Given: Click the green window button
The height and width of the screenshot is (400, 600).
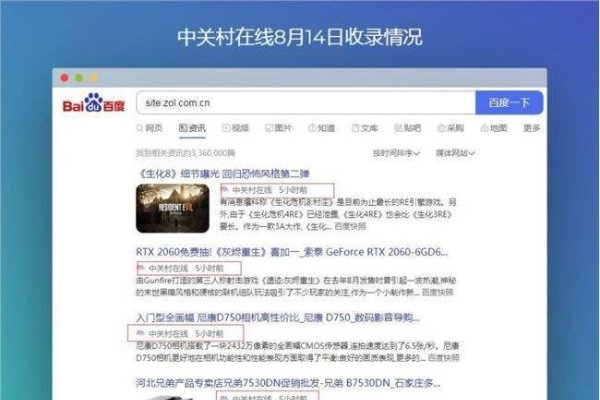Looking at the screenshot, I should (79, 78).
